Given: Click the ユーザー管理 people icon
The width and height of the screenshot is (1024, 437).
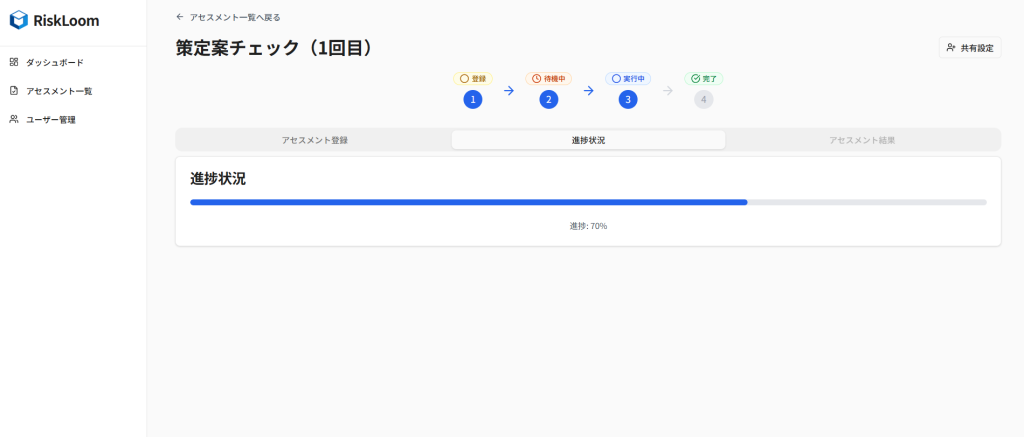Looking at the screenshot, I should tap(14, 119).
